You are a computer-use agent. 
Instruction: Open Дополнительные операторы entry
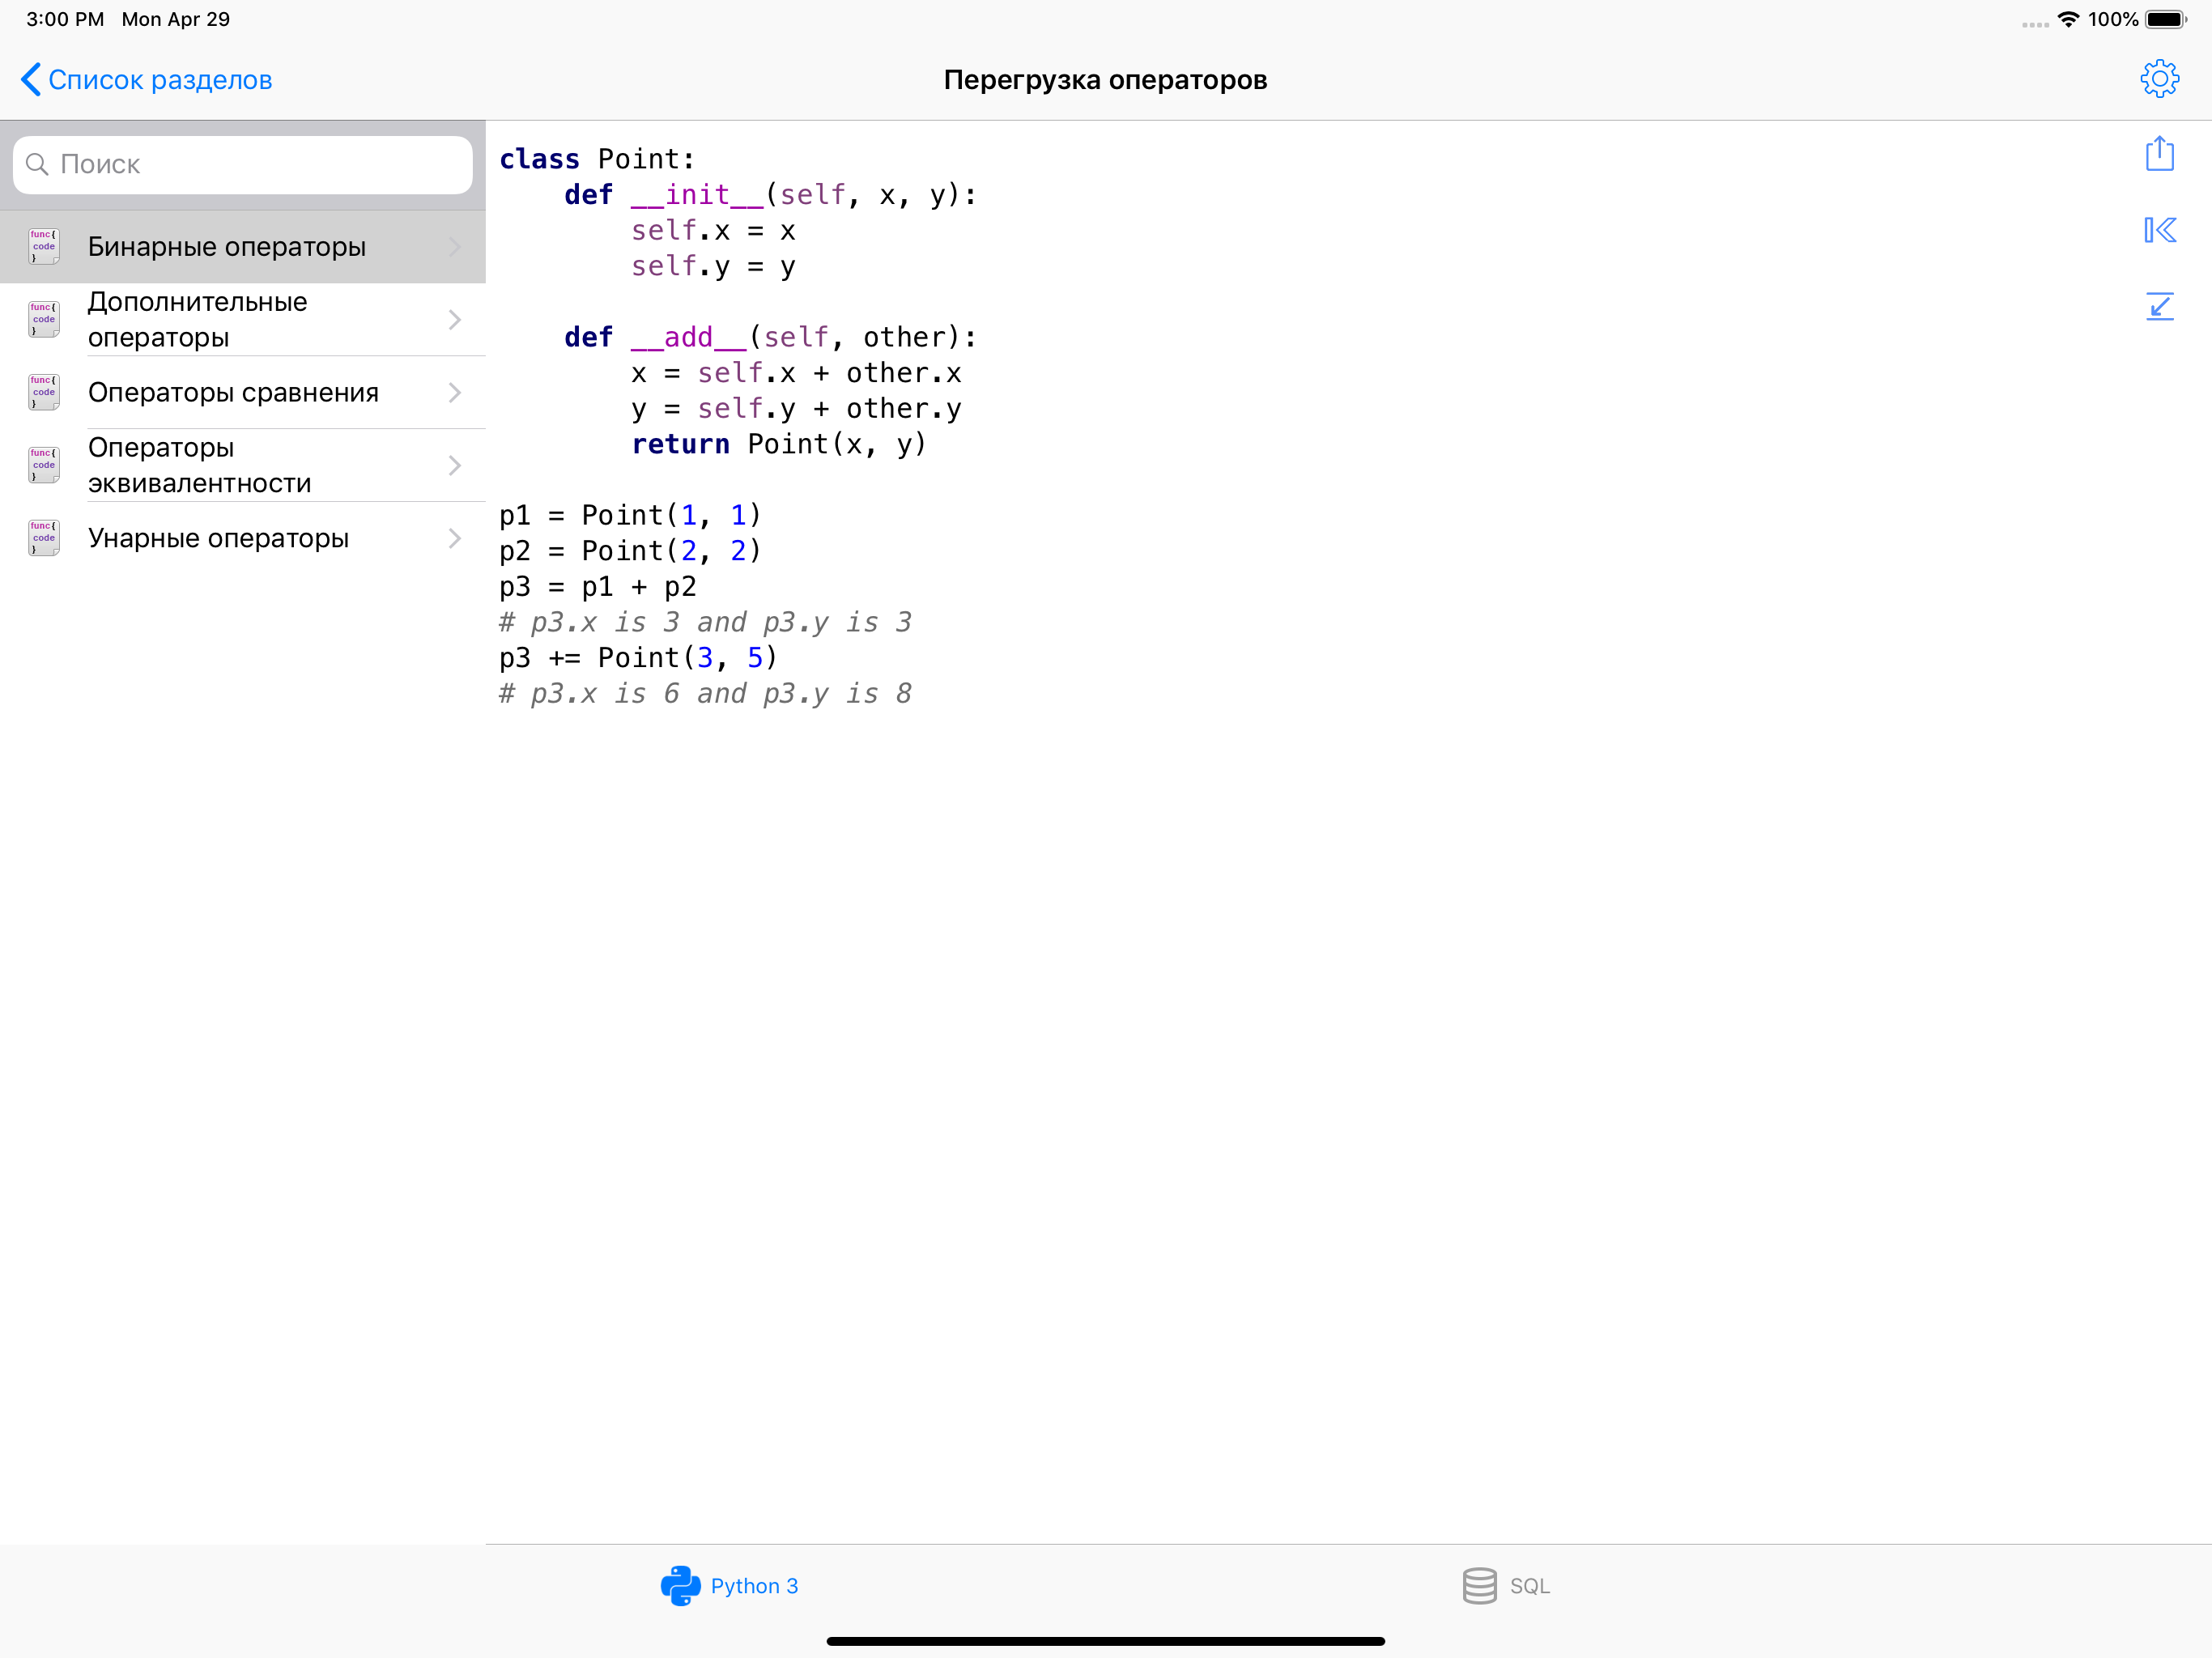pyautogui.click(x=198, y=320)
